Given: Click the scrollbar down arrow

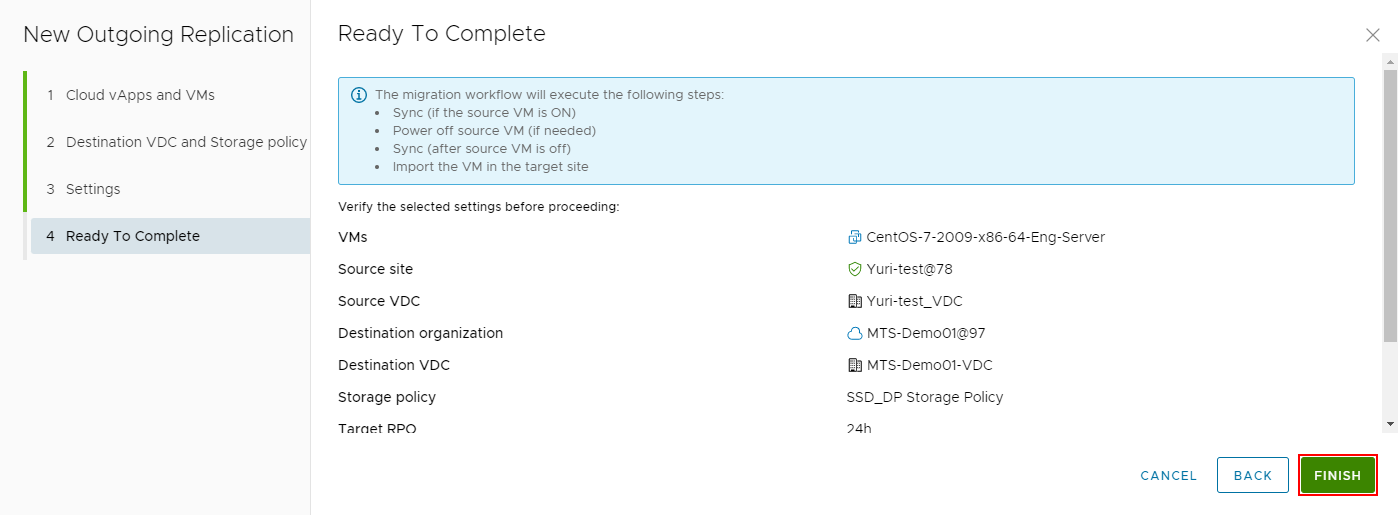Looking at the screenshot, I should tap(1390, 424).
